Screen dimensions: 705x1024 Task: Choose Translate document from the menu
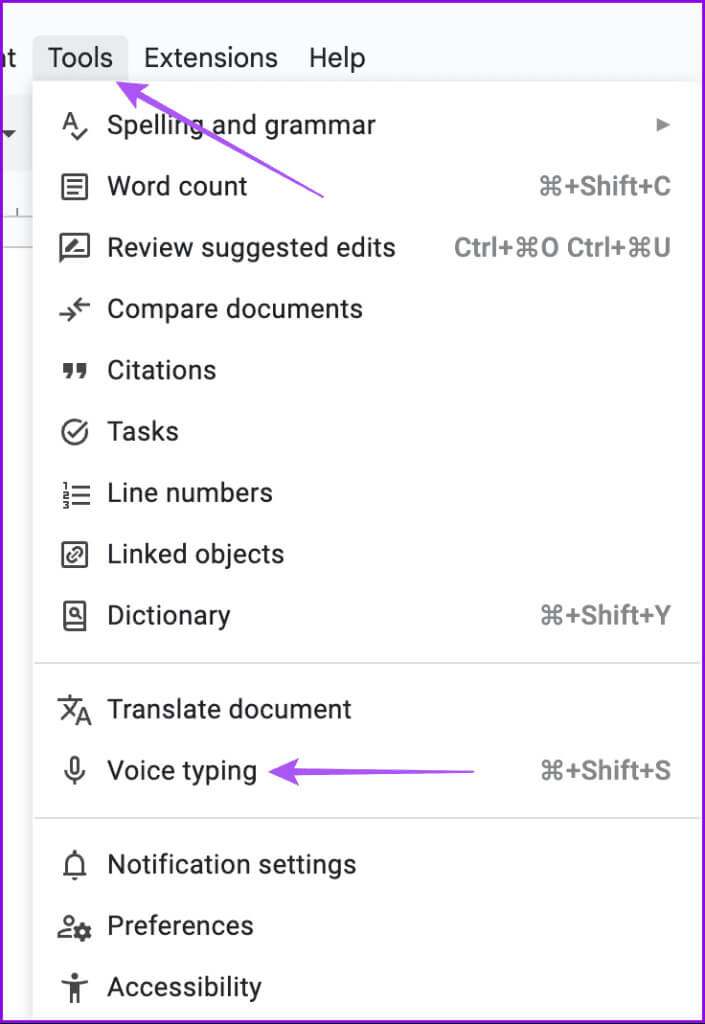click(229, 710)
